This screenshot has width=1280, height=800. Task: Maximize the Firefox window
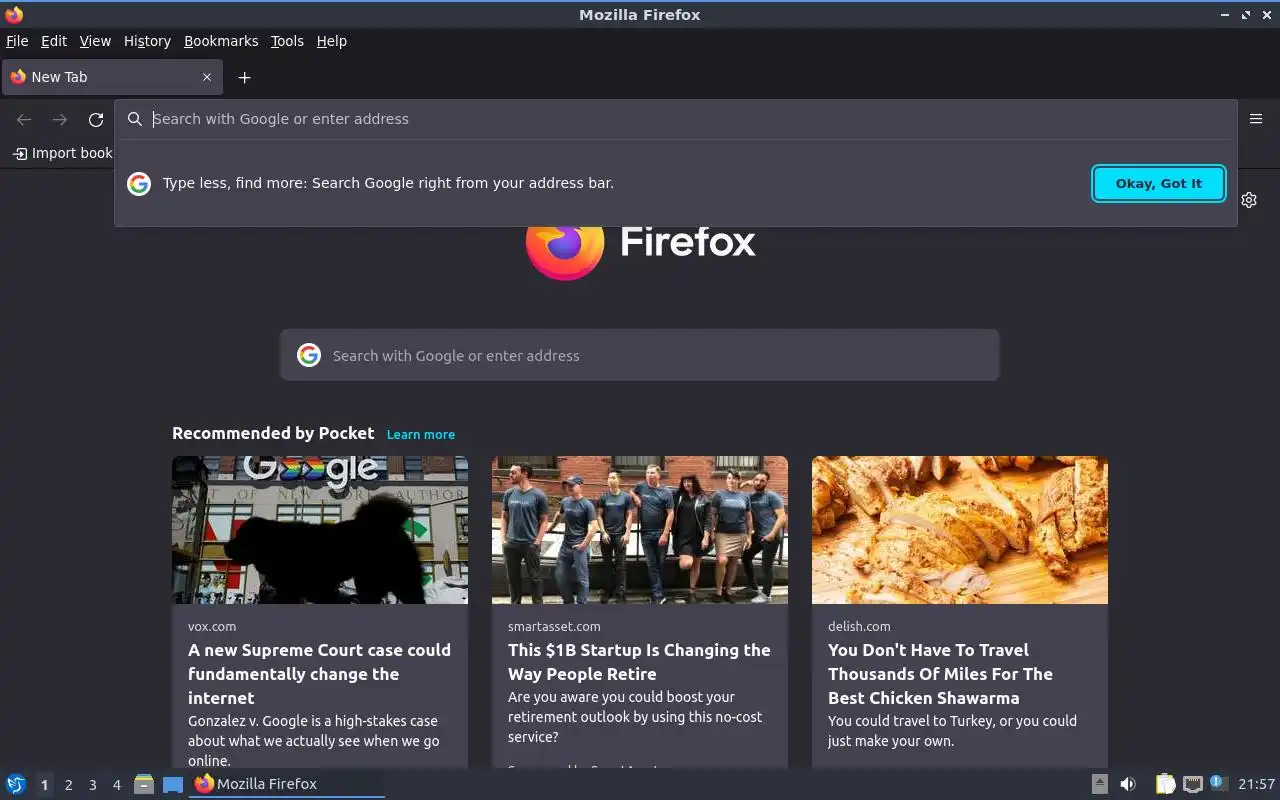(1246, 15)
